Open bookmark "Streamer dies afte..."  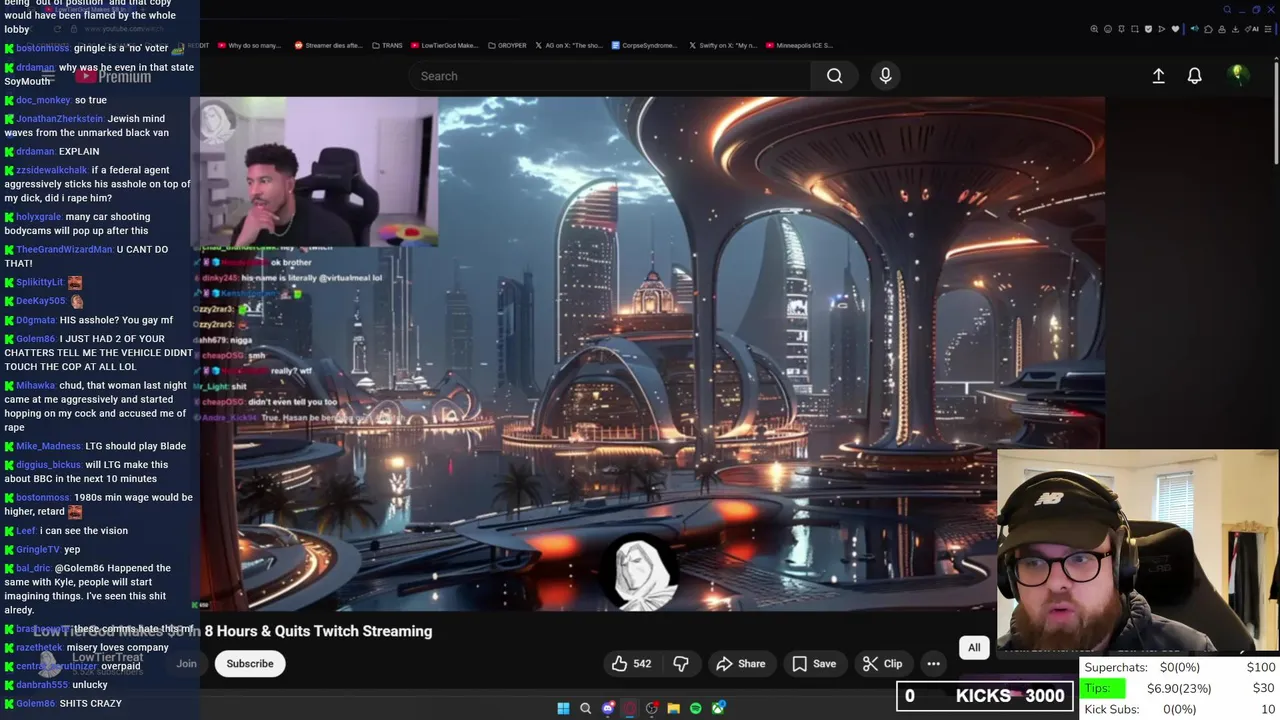coord(329,45)
